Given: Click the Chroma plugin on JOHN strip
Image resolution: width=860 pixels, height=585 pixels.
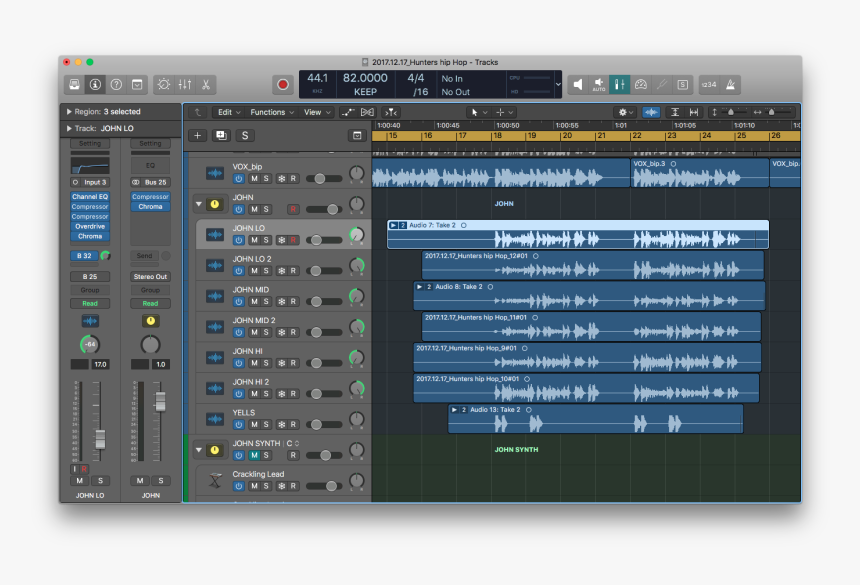Looking at the screenshot, I should (x=150, y=207).
